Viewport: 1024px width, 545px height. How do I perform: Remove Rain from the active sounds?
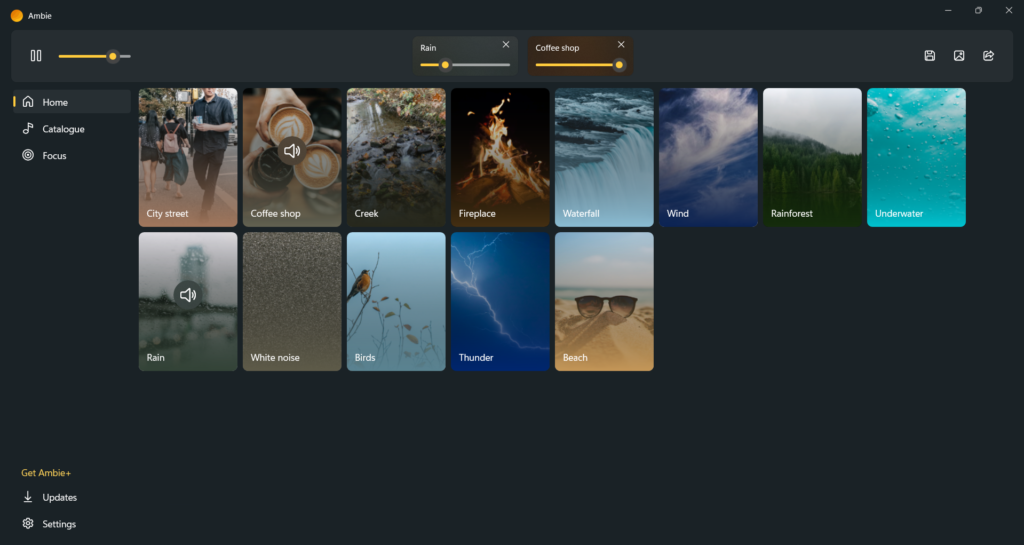pyautogui.click(x=505, y=45)
